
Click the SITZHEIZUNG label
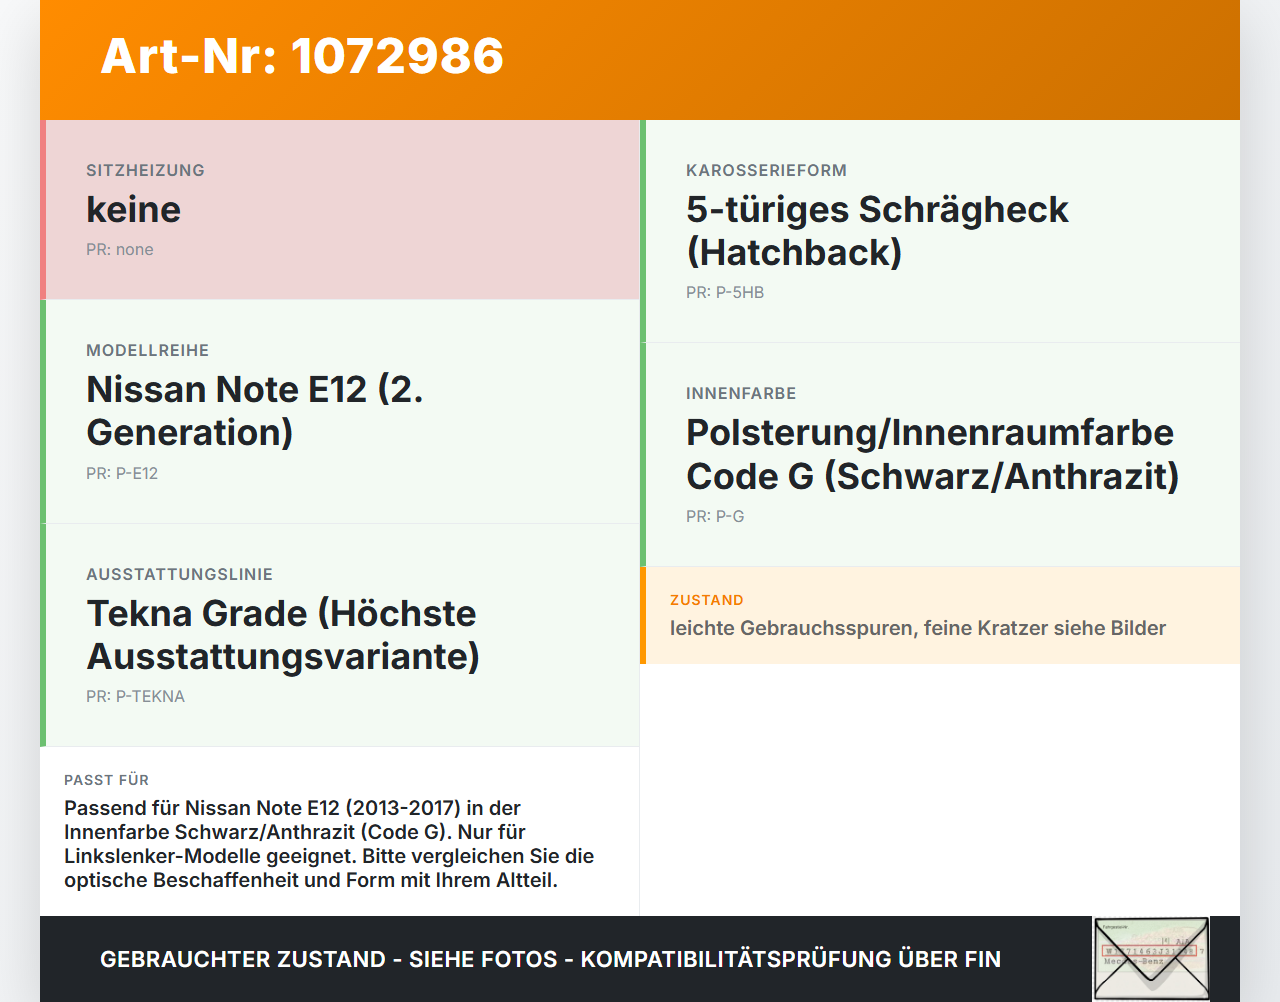tap(145, 171)
